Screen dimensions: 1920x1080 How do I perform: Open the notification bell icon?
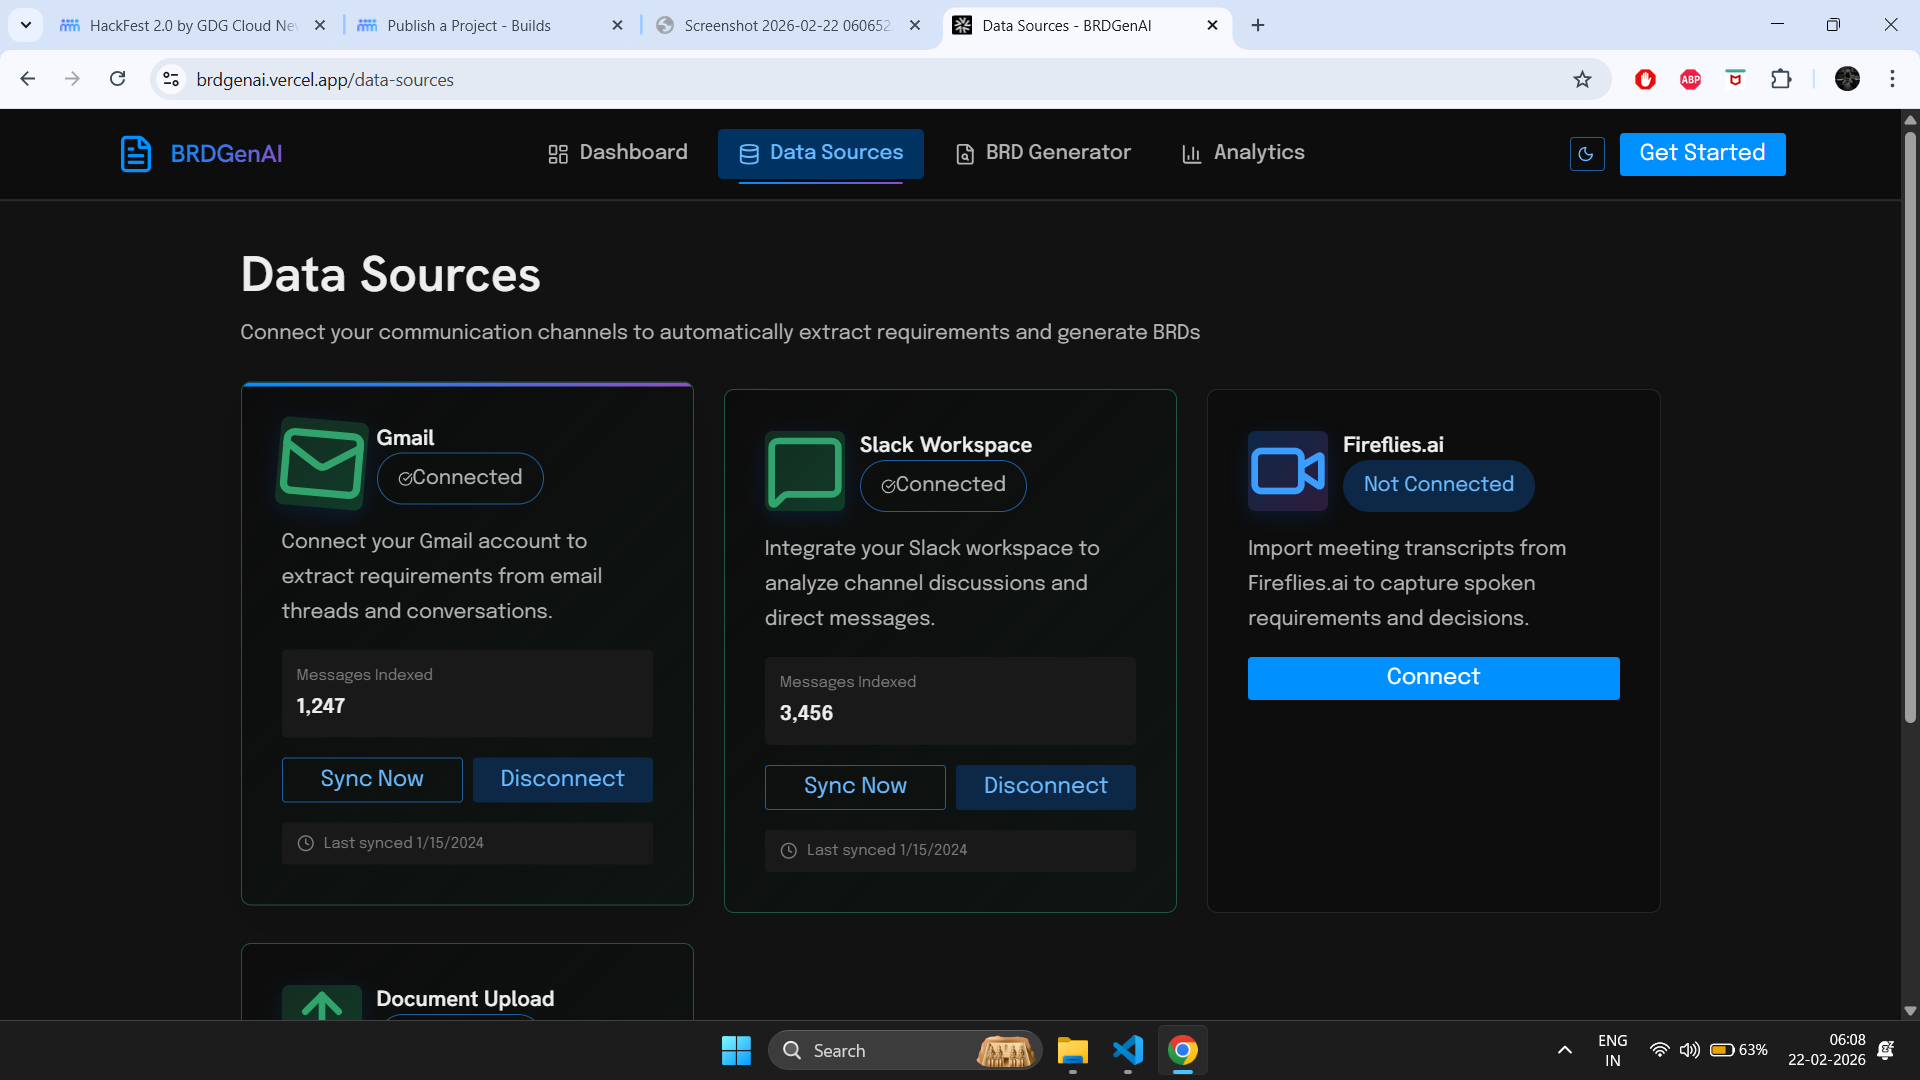point(1886,1050)
